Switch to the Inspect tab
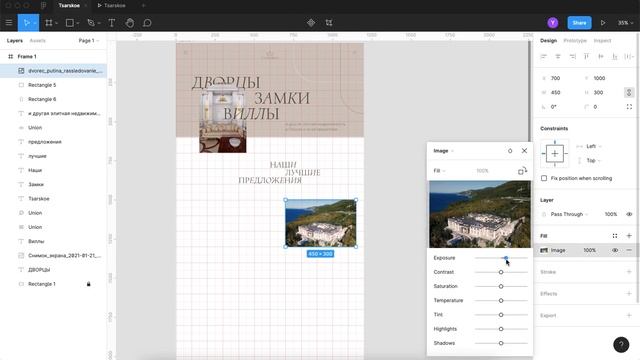 point(602,40)
